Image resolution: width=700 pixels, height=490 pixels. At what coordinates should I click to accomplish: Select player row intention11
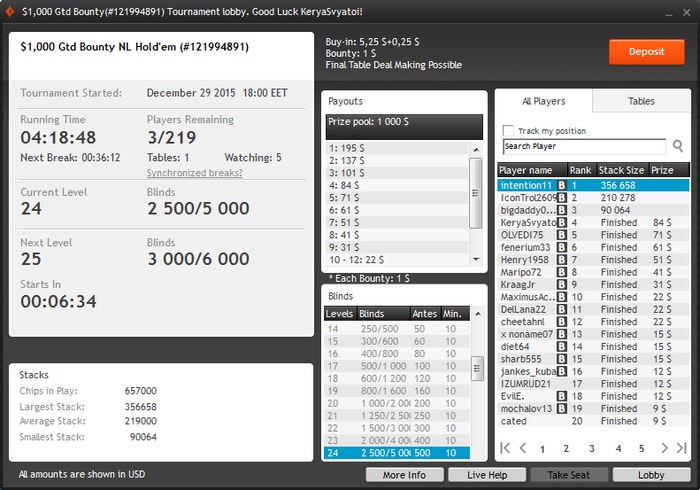pos(593,185)
